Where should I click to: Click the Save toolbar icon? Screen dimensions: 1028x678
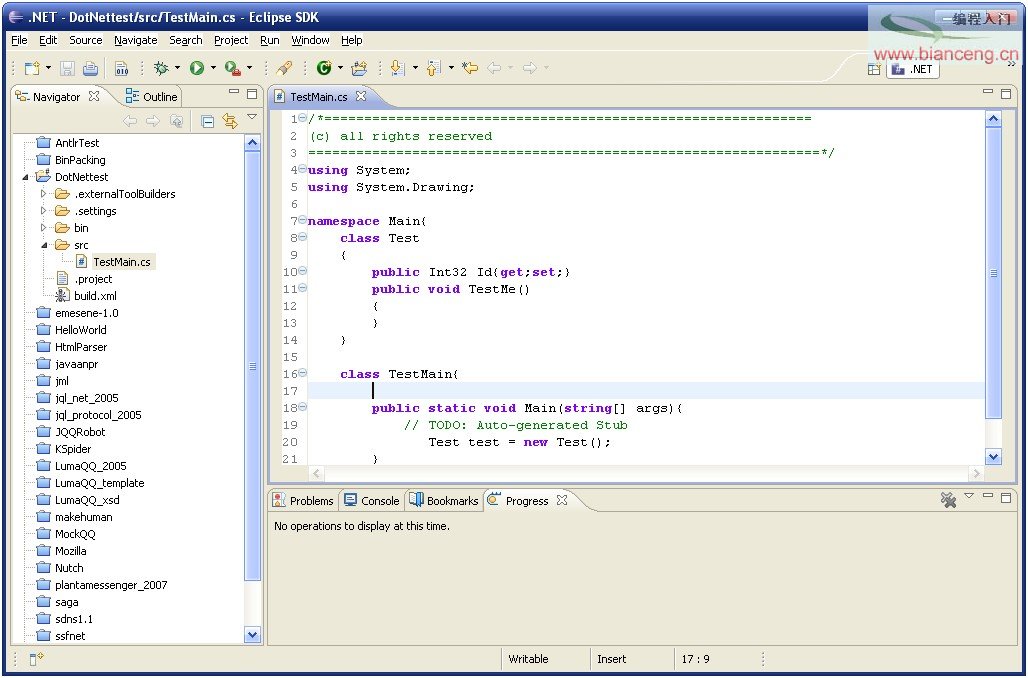(68, 68)
